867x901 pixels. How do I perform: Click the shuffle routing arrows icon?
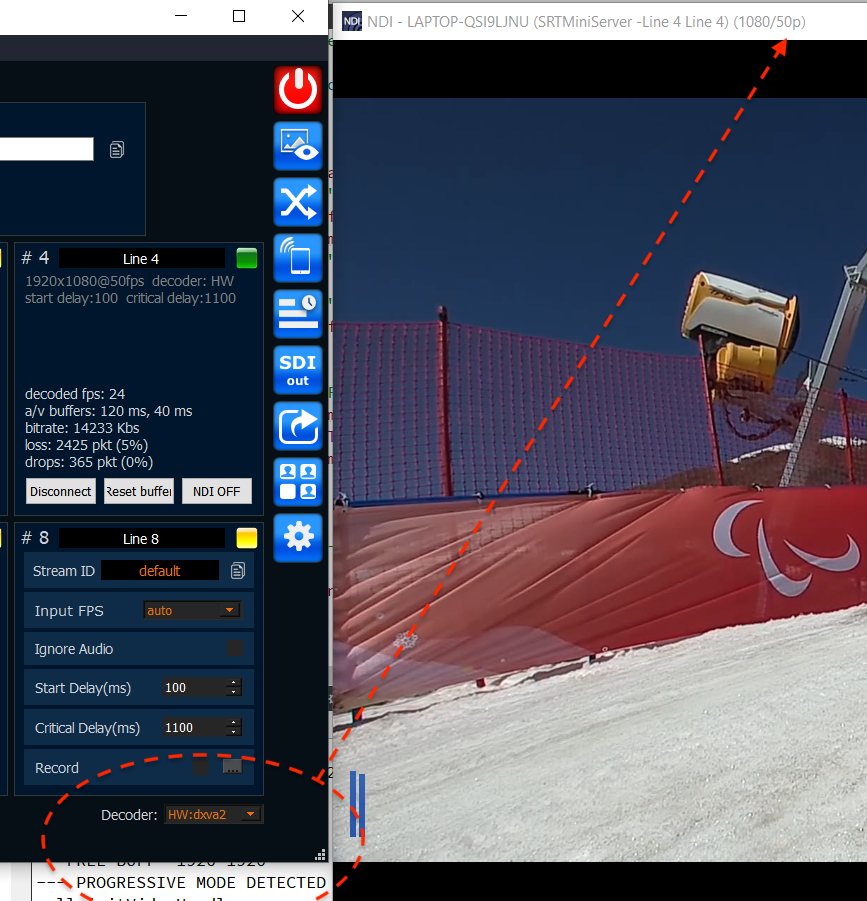(298, 202)
